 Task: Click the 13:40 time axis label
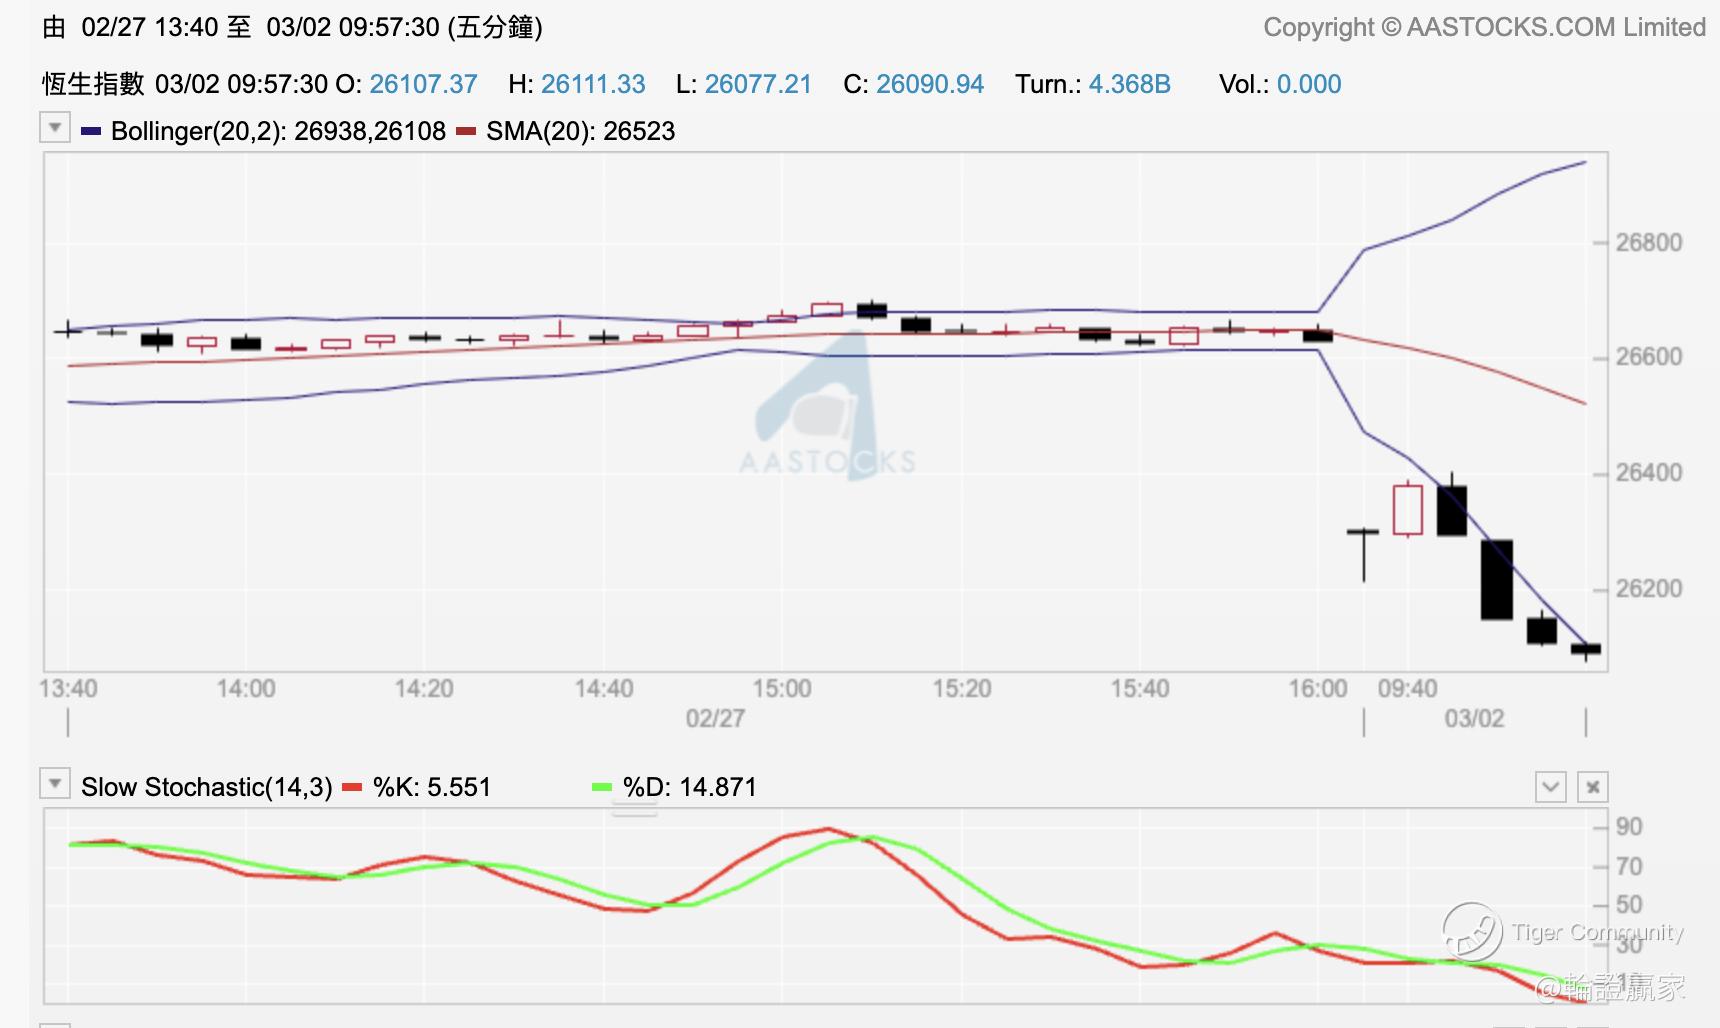68,689
